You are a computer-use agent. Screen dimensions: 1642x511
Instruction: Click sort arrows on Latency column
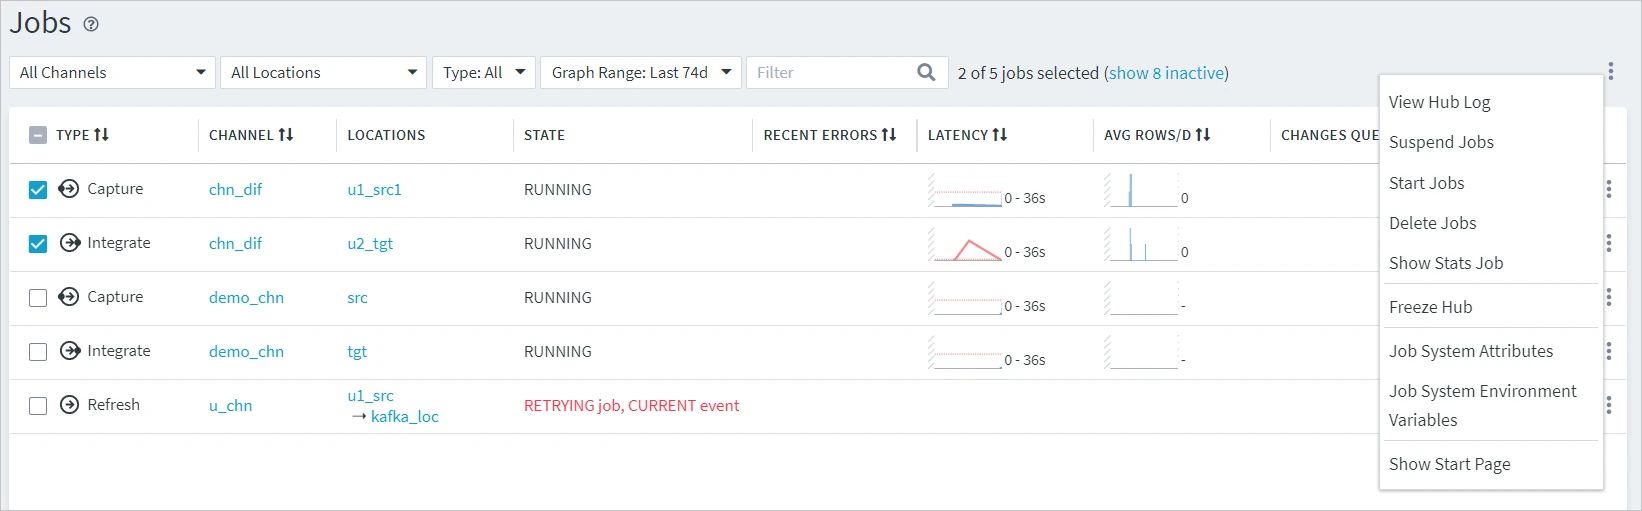(x=999, y=135)
